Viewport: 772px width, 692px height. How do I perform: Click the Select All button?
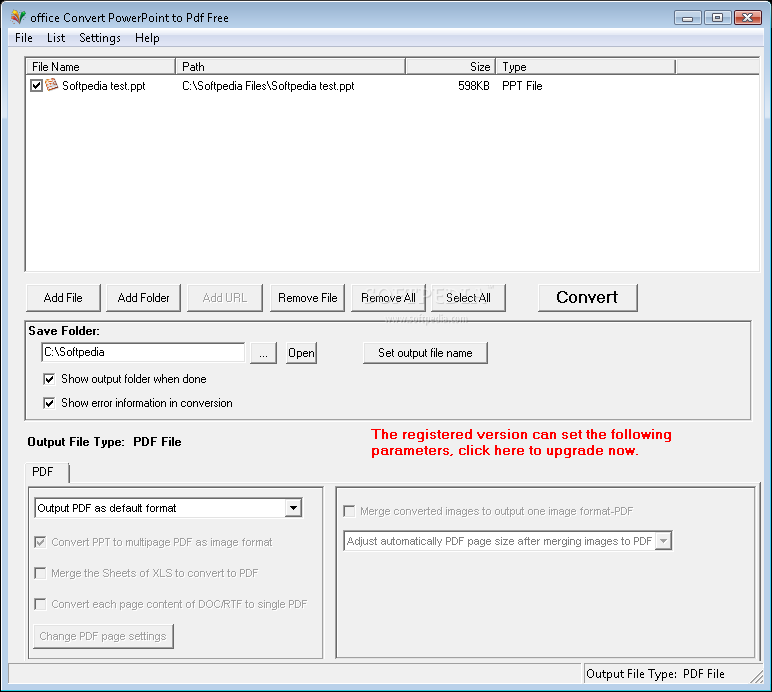coord(468,298)
